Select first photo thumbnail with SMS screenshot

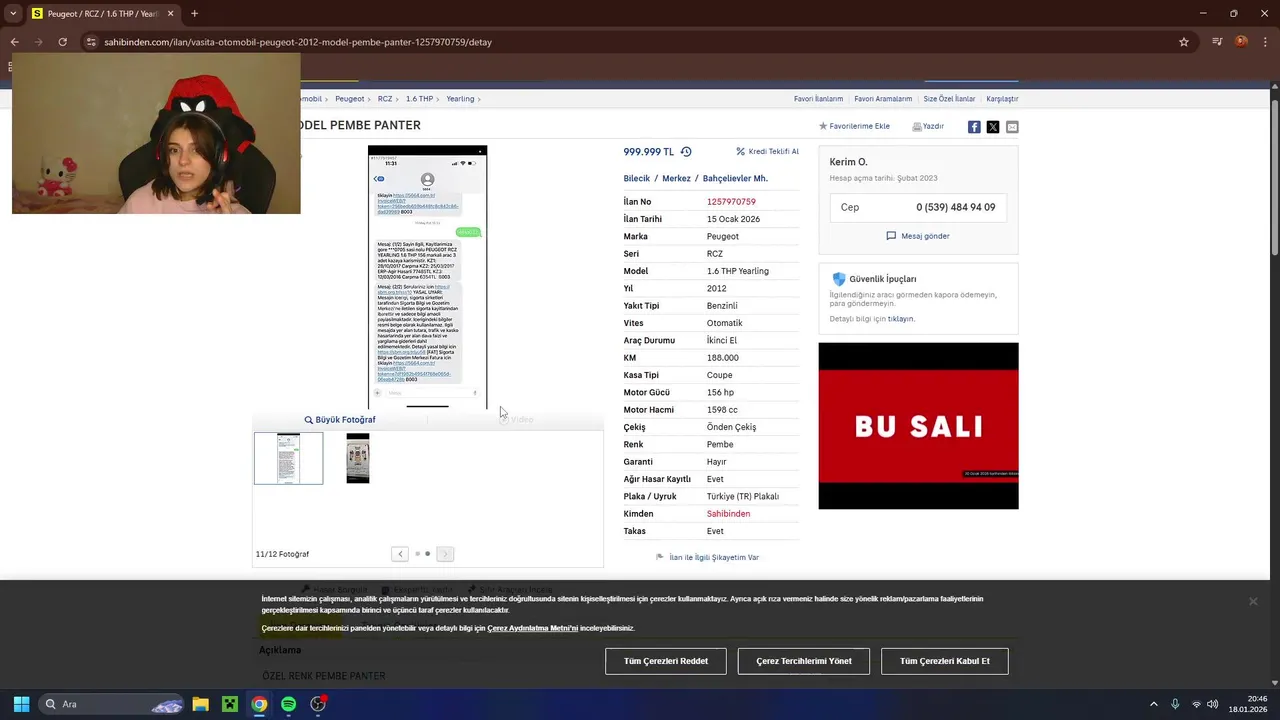coord(288,458)
